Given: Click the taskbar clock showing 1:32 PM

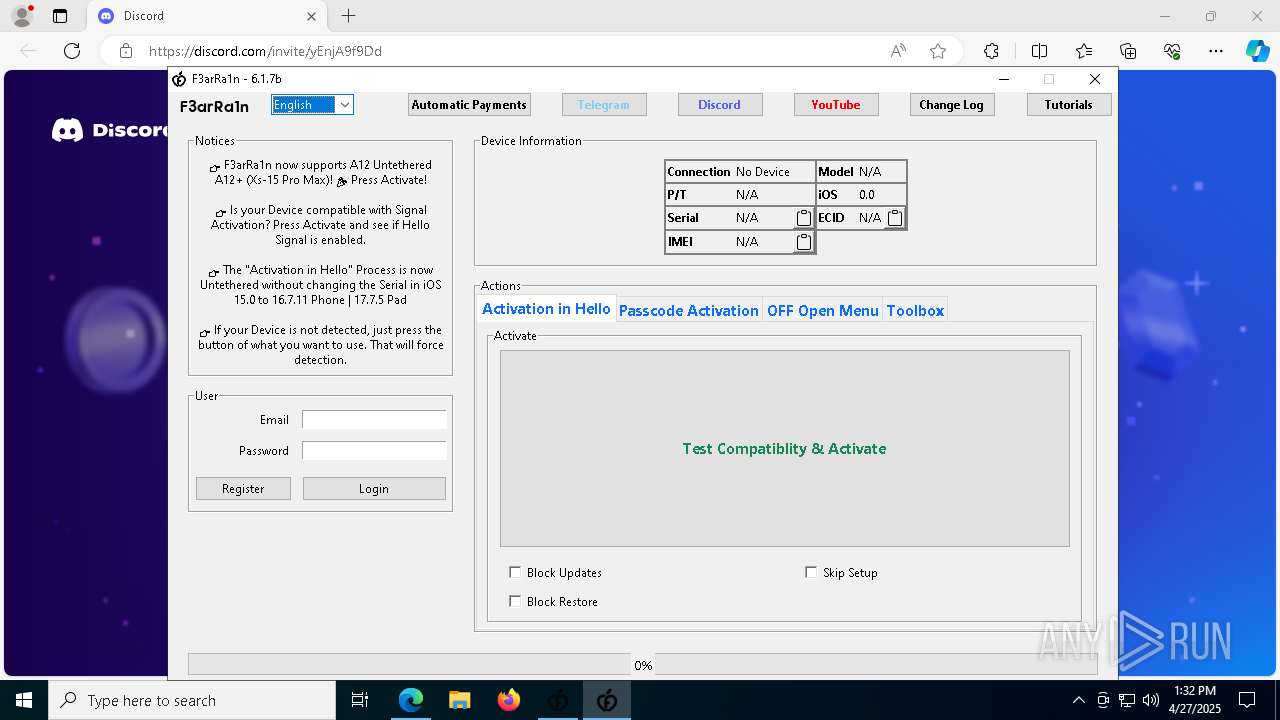Looking at the screenshot, I should click(x=1195, y=700).
